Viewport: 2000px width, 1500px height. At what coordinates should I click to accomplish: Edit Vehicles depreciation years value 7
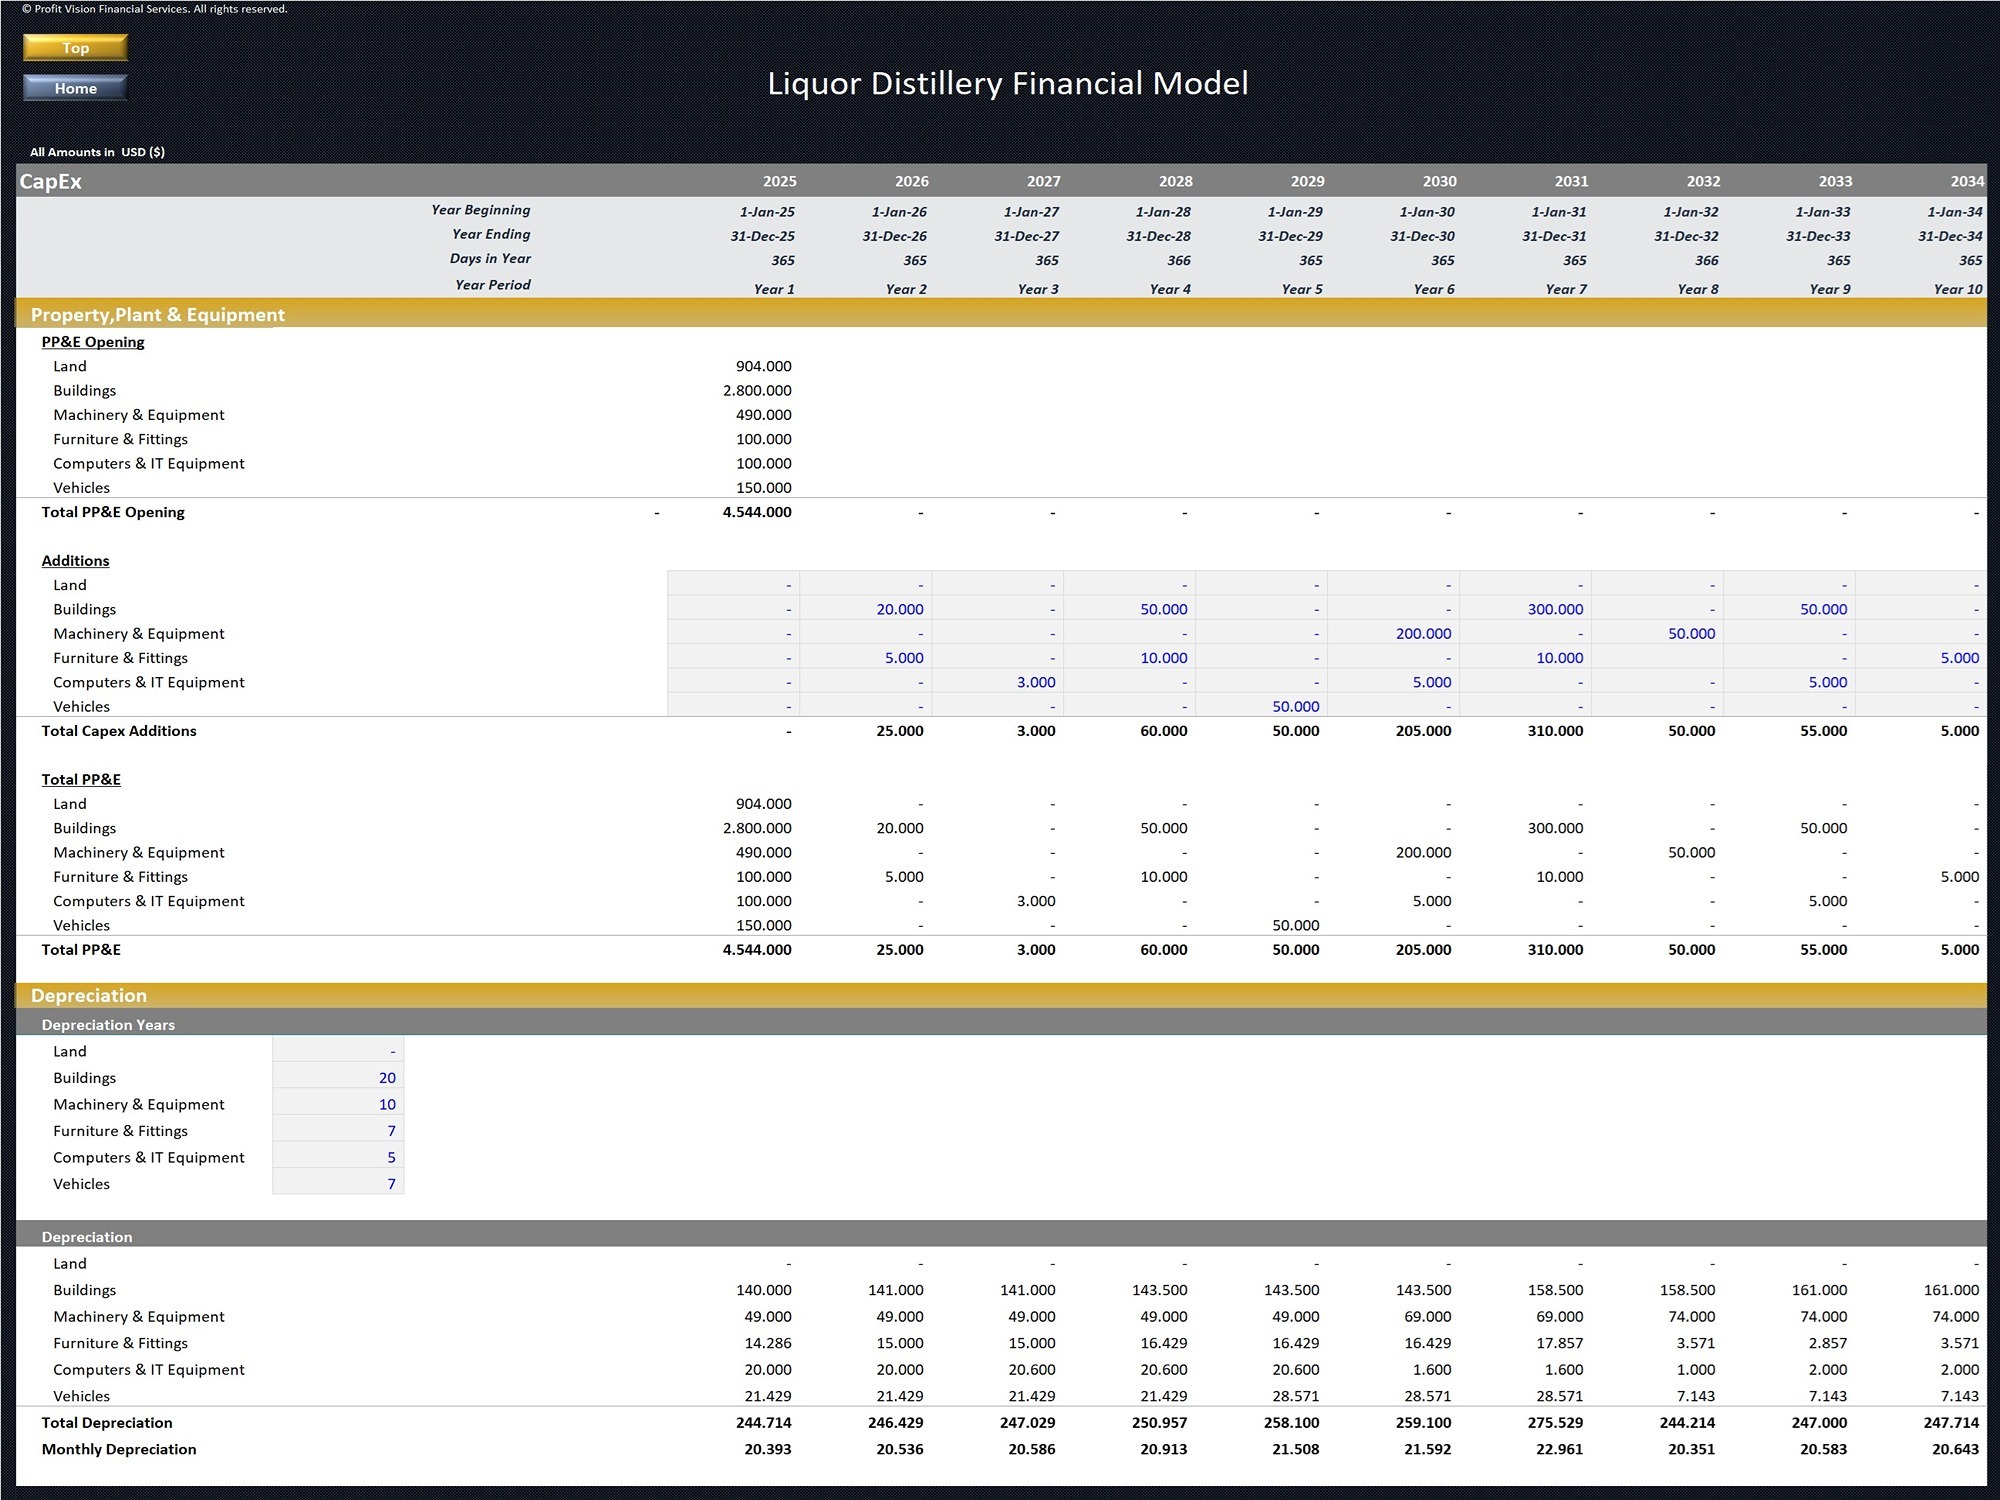click(338, 1184)
